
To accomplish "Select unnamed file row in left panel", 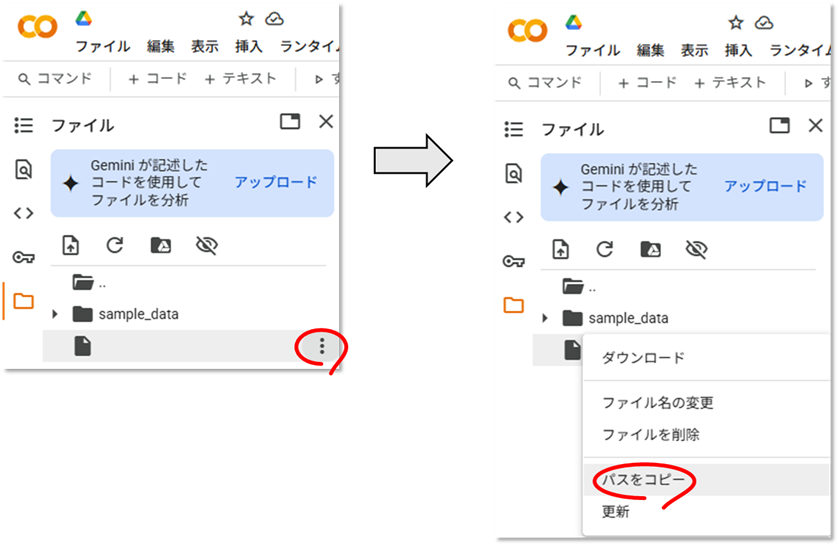I will pyautogui.click(x=190, y=346).
